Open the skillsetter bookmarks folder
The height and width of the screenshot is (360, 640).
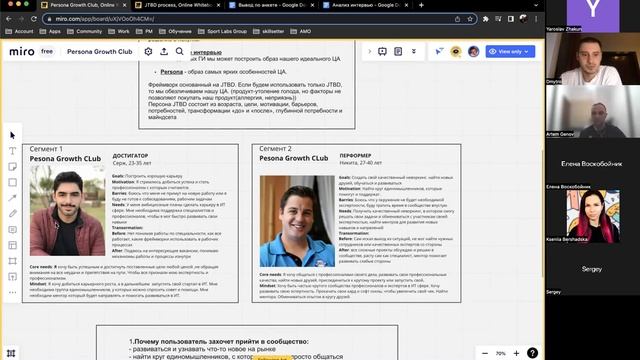point(269,31)
